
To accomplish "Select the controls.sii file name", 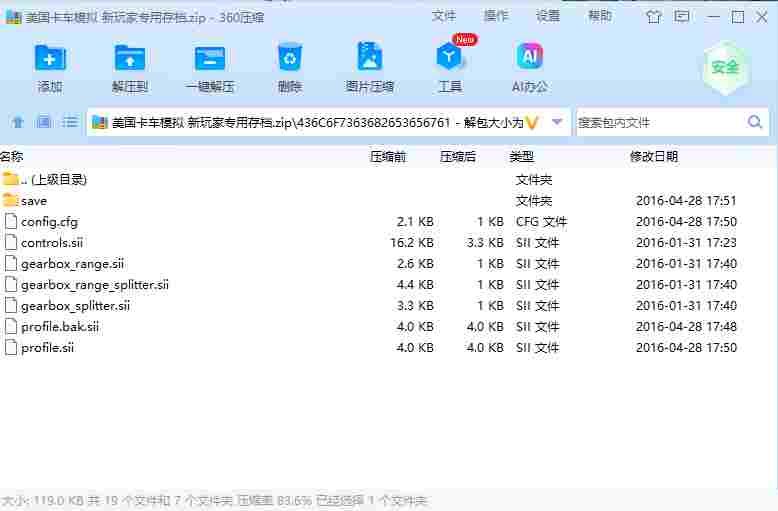I will (52, 243).
